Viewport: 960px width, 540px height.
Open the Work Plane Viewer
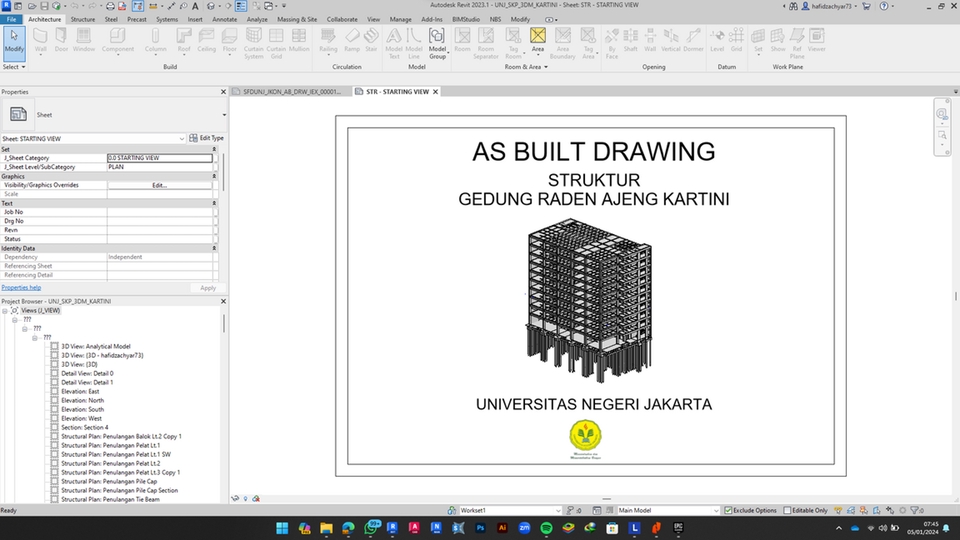point(817,41)
